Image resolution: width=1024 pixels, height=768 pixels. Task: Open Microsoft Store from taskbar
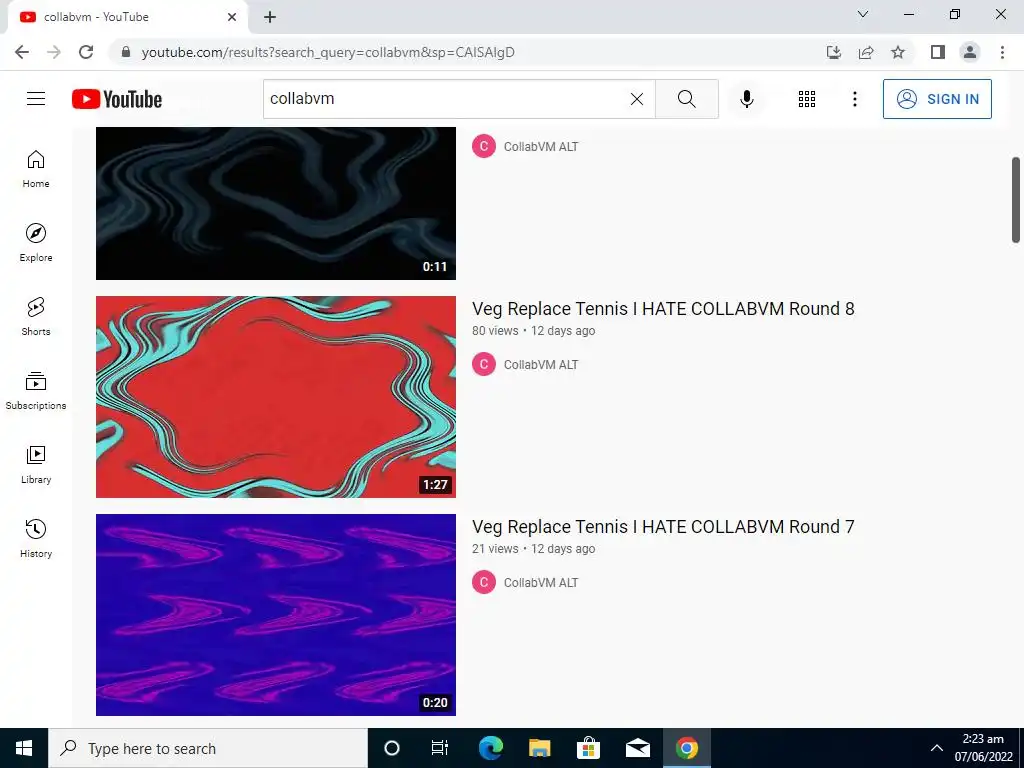point(588,748)
